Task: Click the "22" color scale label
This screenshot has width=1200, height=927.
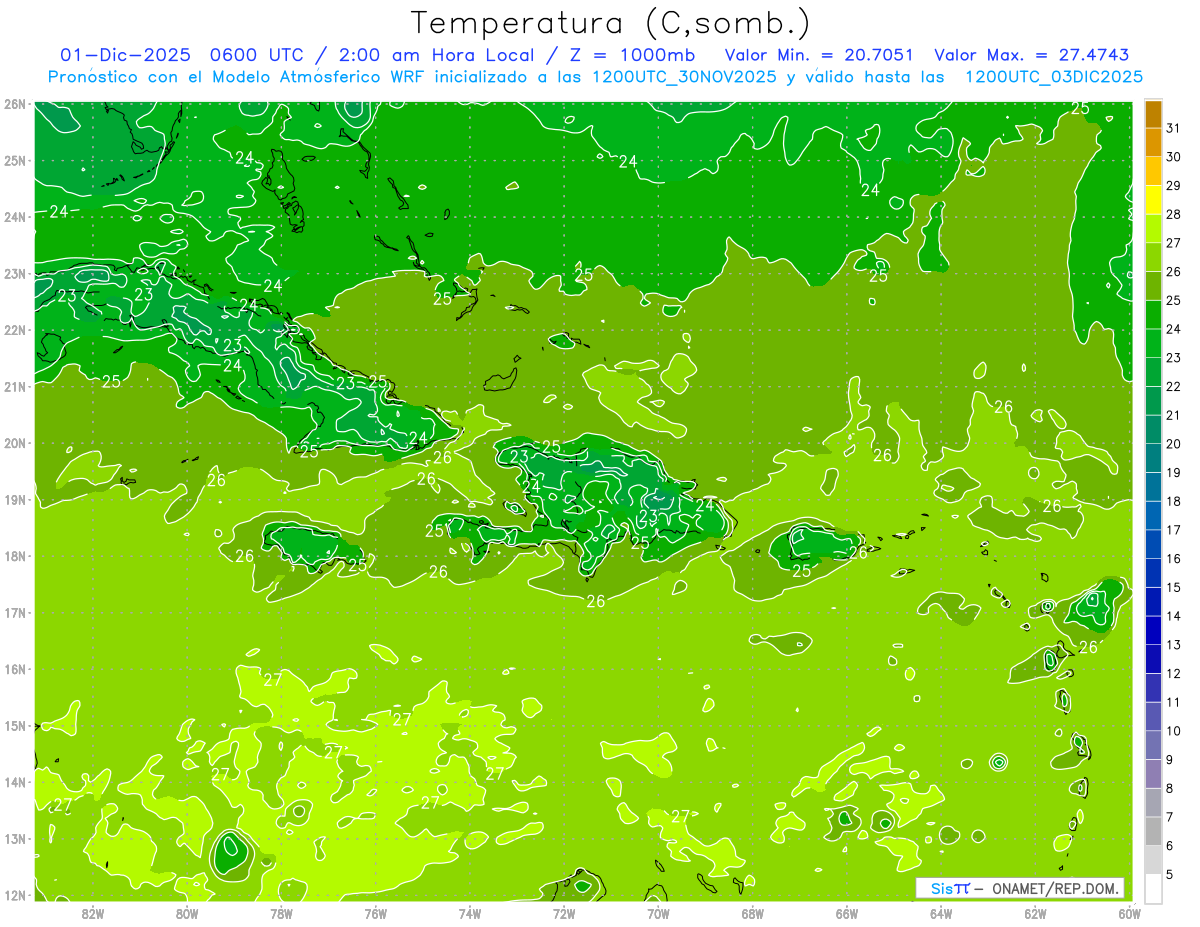Action: click(1174, 386)
